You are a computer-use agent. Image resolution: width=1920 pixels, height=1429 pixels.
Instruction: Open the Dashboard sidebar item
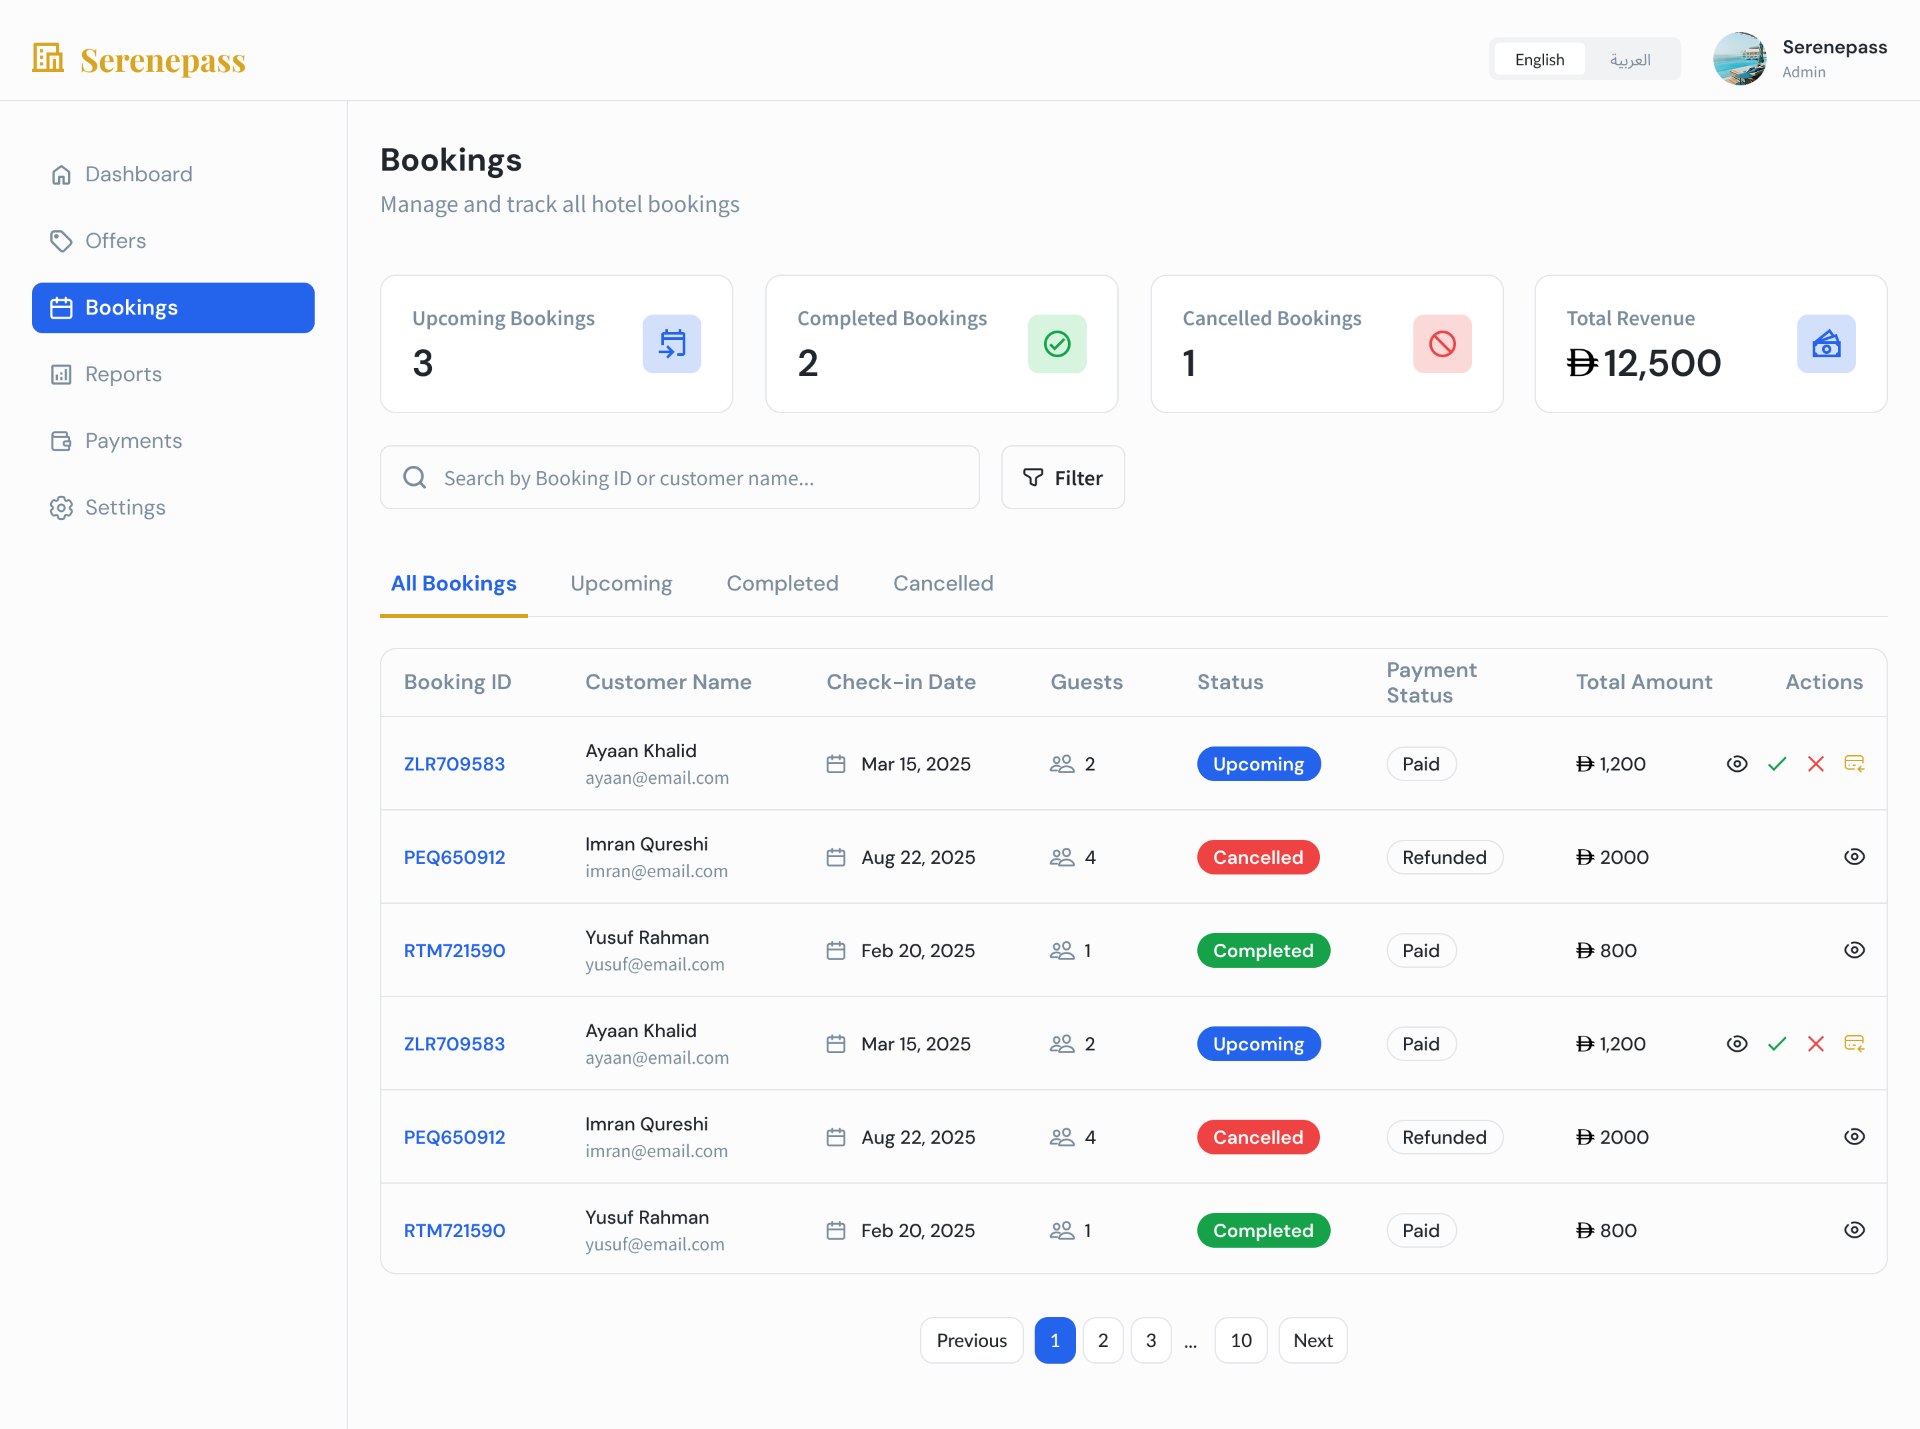coord(173,174)
